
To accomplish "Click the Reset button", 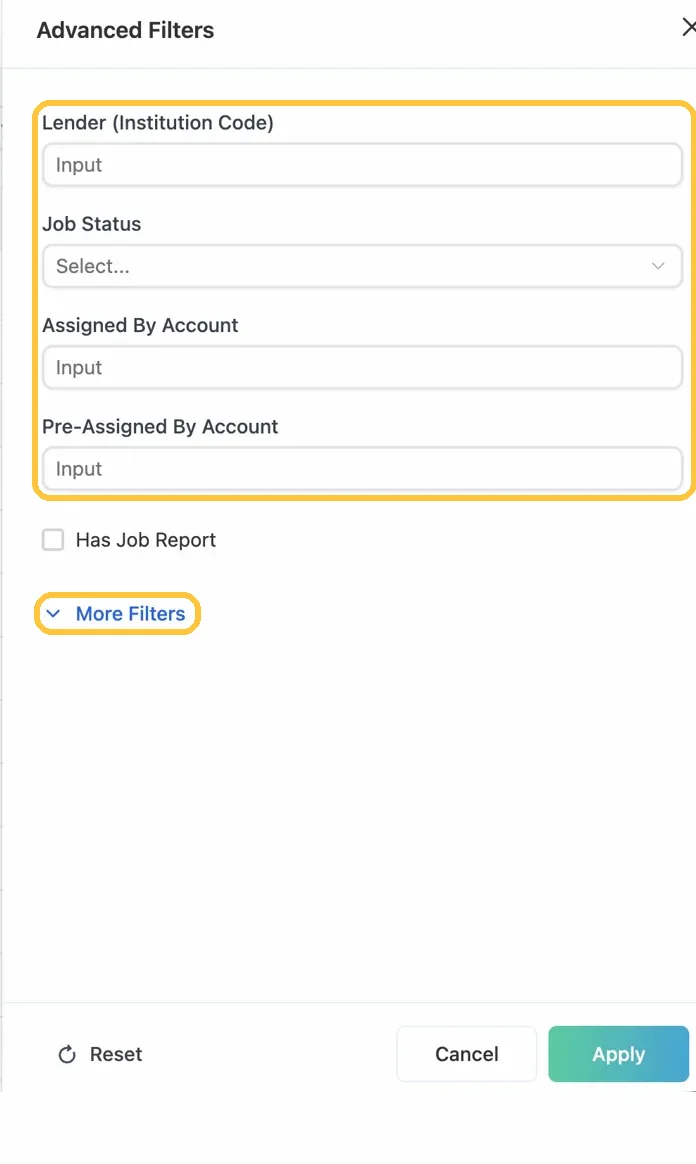I will click(x=100, y=1054).
